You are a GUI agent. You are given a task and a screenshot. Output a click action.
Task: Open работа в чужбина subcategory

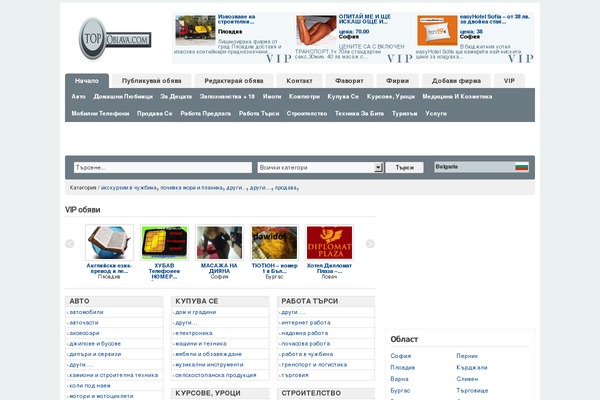click(307, 354)
